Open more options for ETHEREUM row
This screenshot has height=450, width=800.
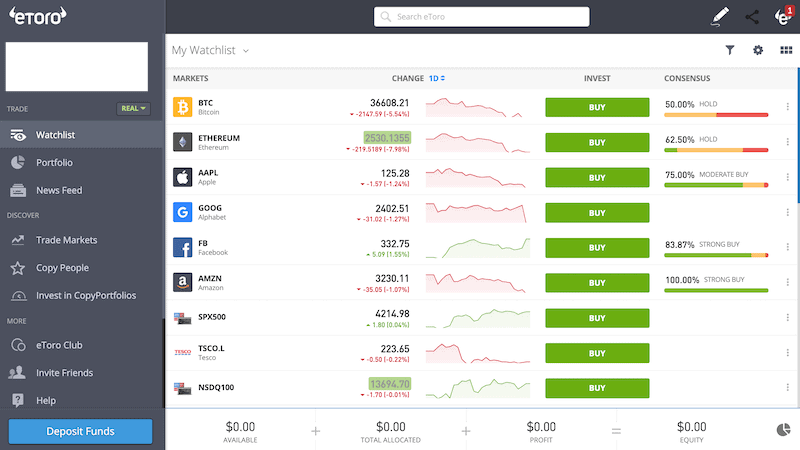[787, 142]
